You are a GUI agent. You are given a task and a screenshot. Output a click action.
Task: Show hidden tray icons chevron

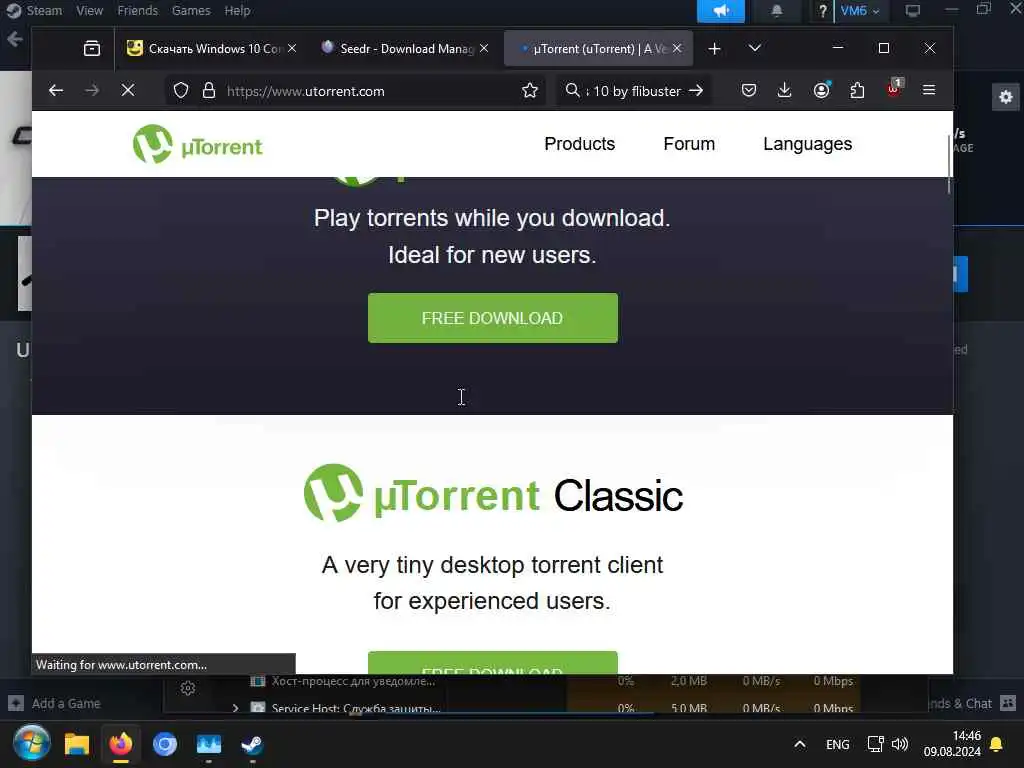pyautogui.click(x=799, y=744)
